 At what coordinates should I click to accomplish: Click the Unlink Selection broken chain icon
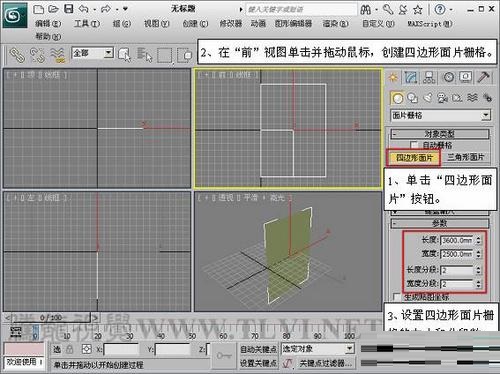[37, 55]
